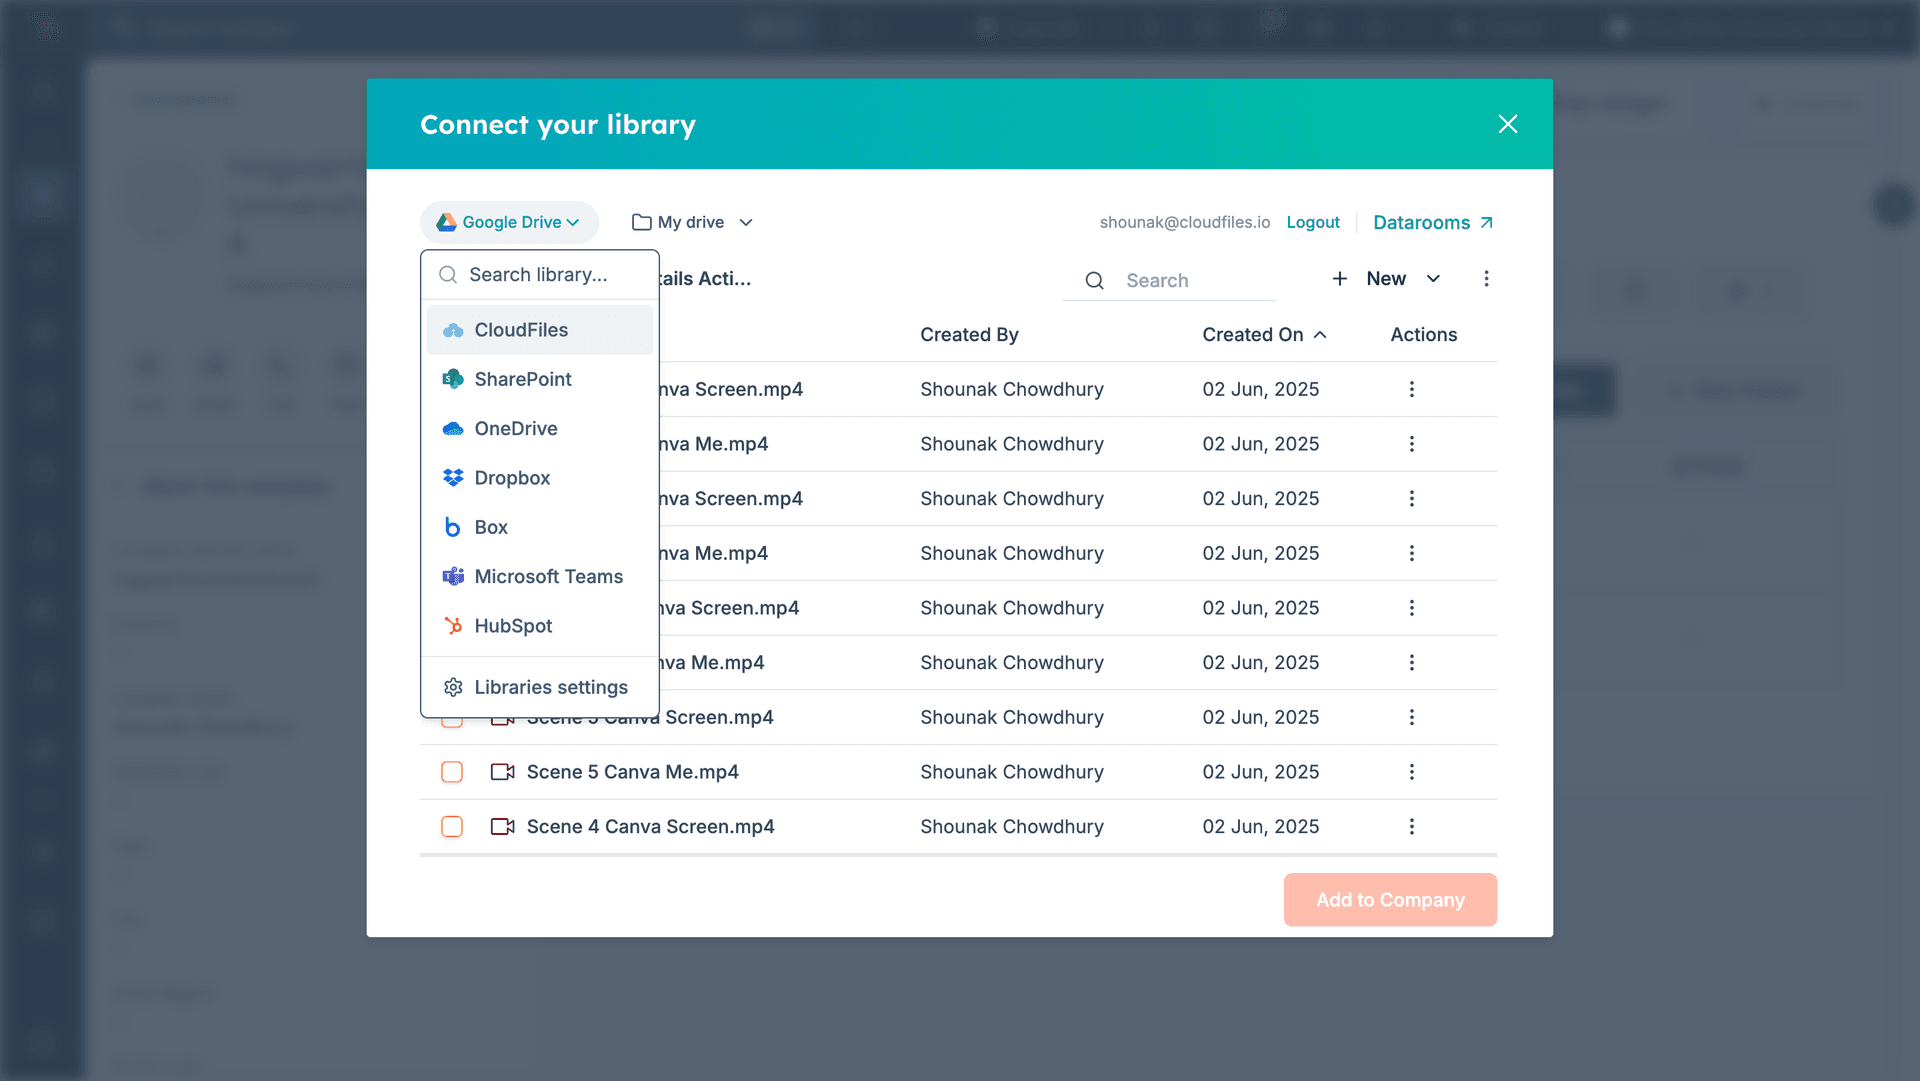Open the New button dropdown chevron
The image size is (1920, 1081).
tap(1434, 279)
